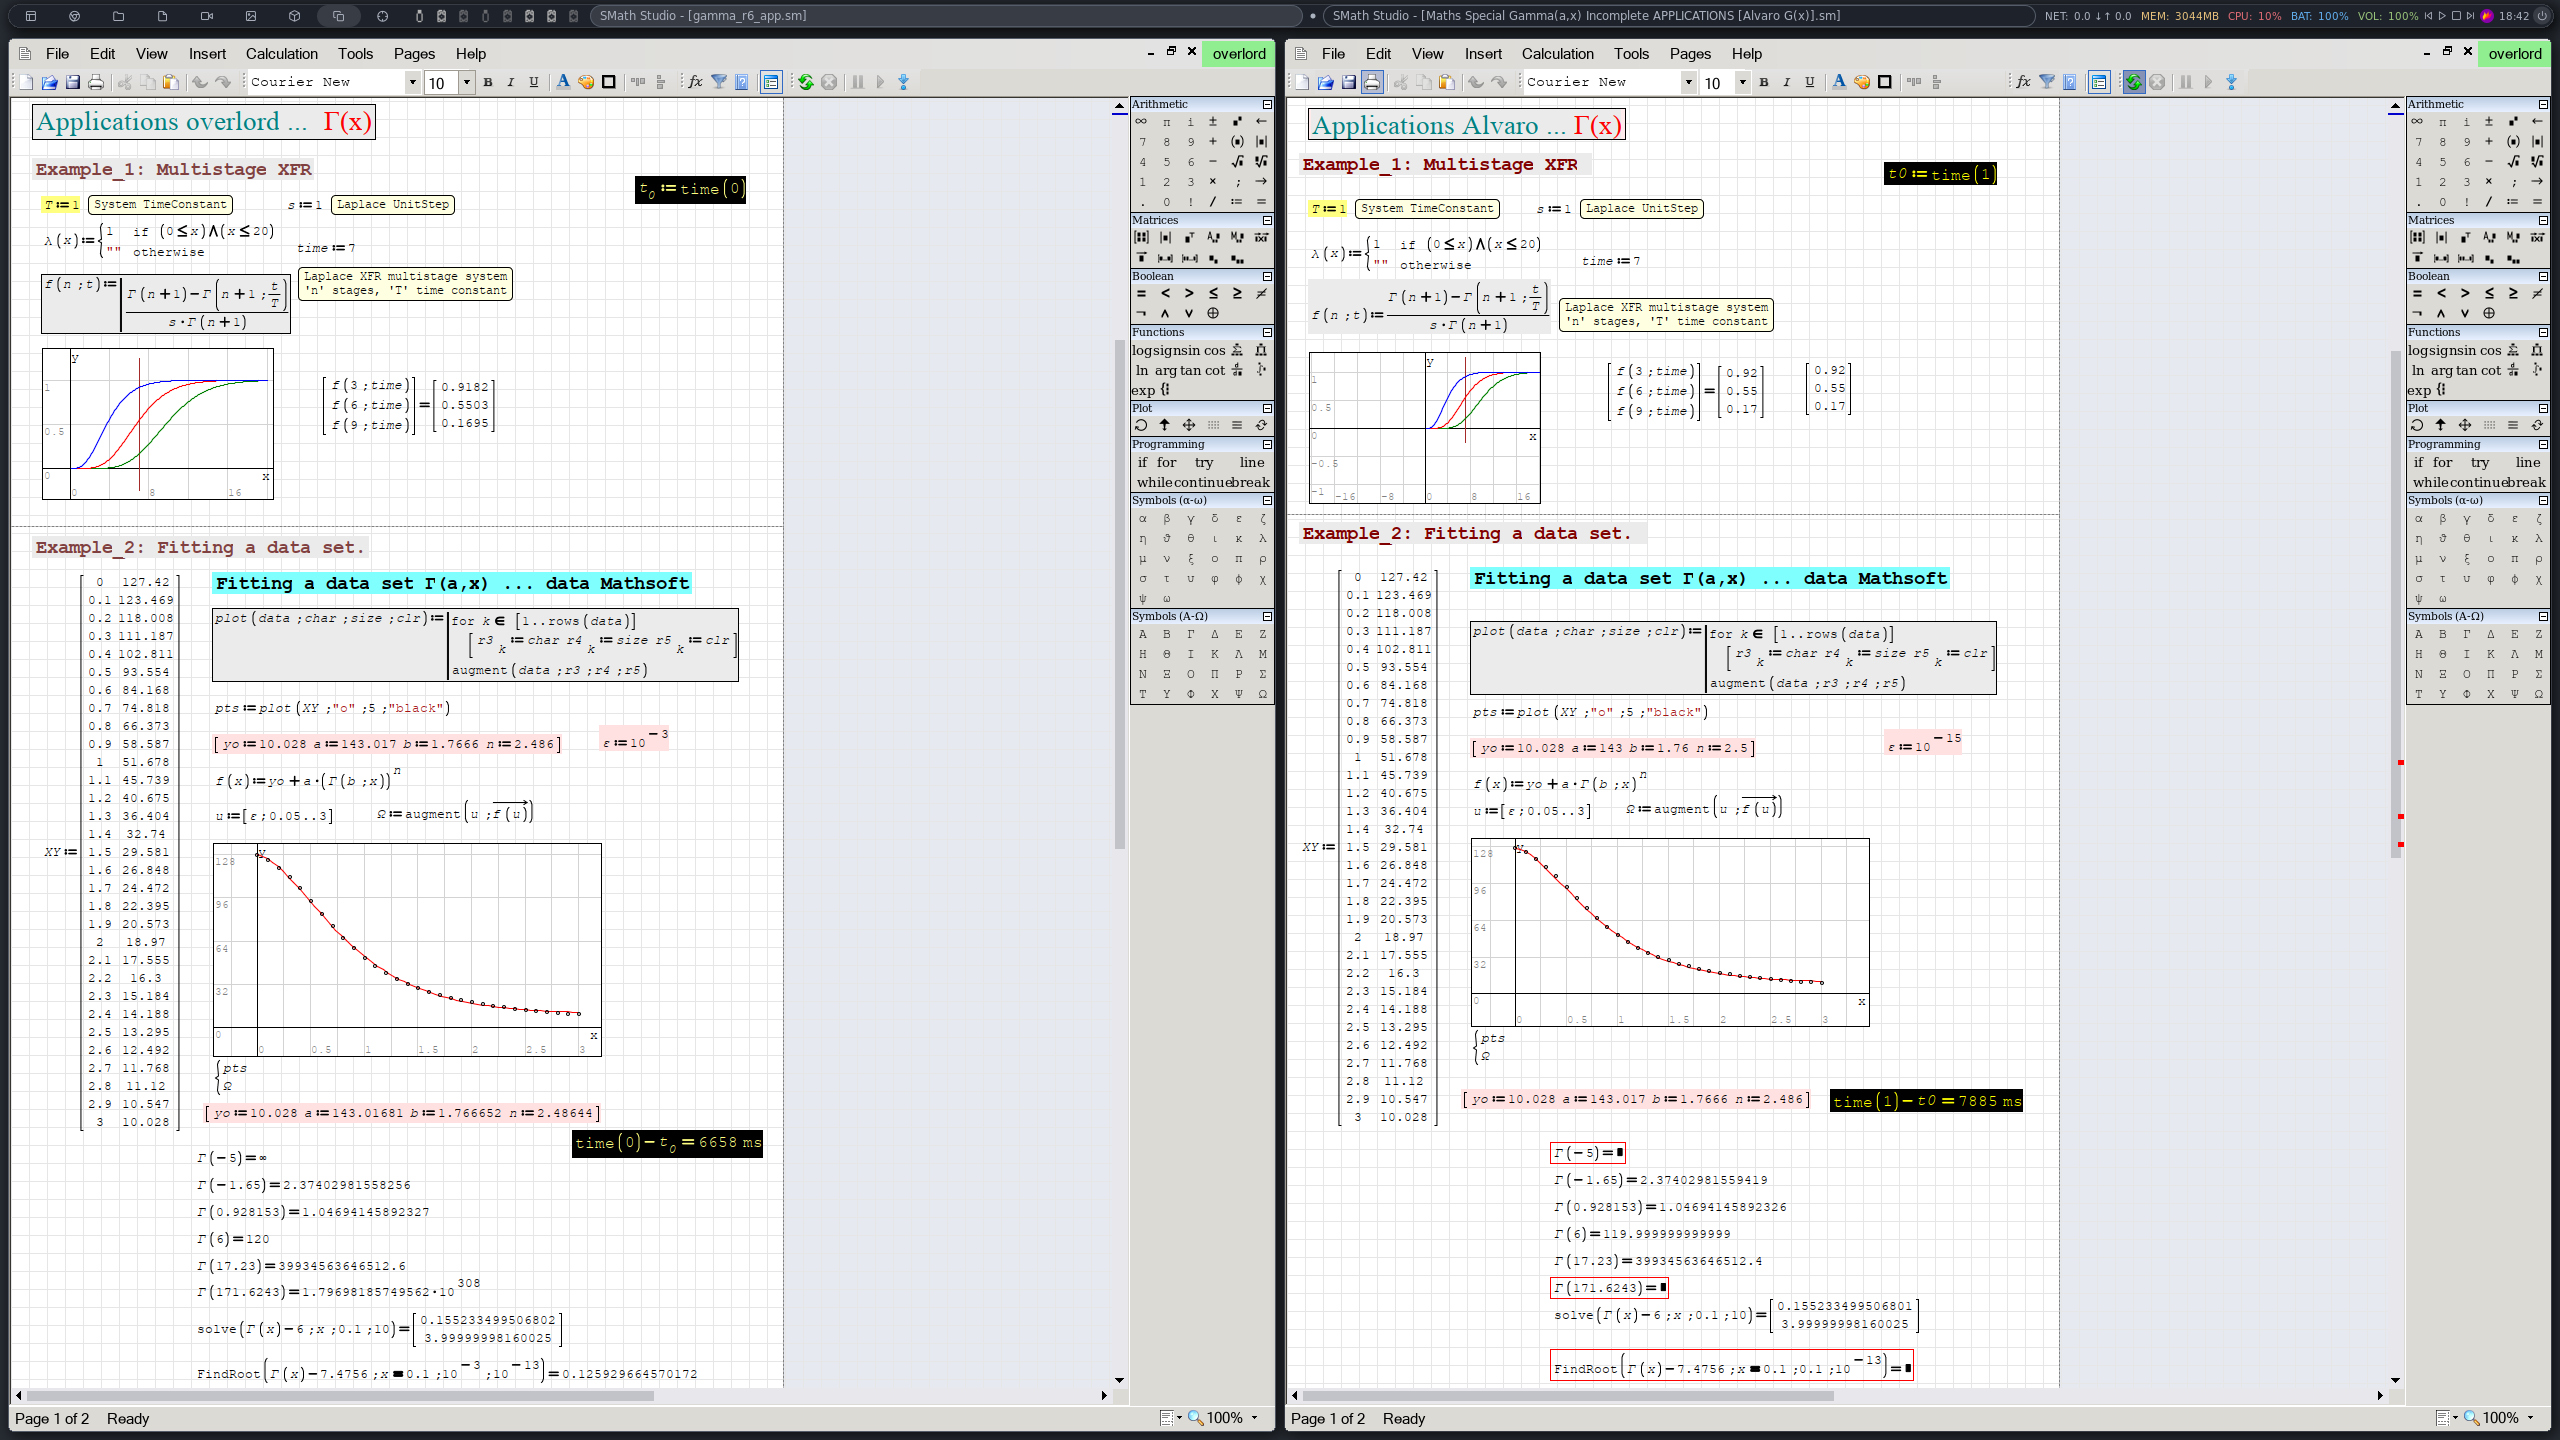Collapse the Arithmetic panel in left window
The image size is (2560, 1440).
coord(1267,104)
